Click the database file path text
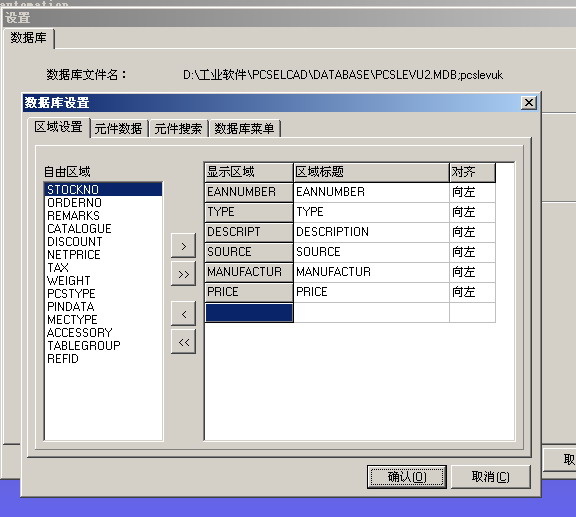Screen dimensions: 576x517 343,75
